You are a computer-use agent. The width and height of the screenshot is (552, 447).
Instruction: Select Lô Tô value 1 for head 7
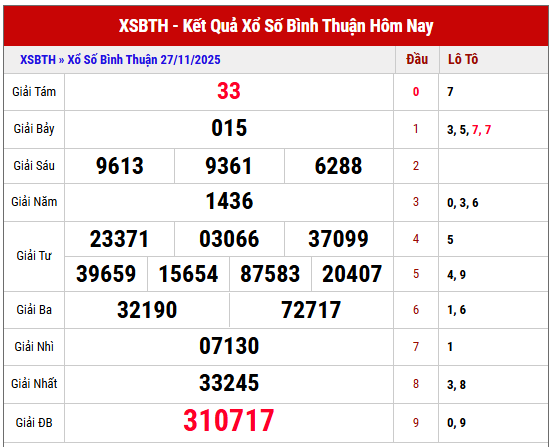click(450, 347)
